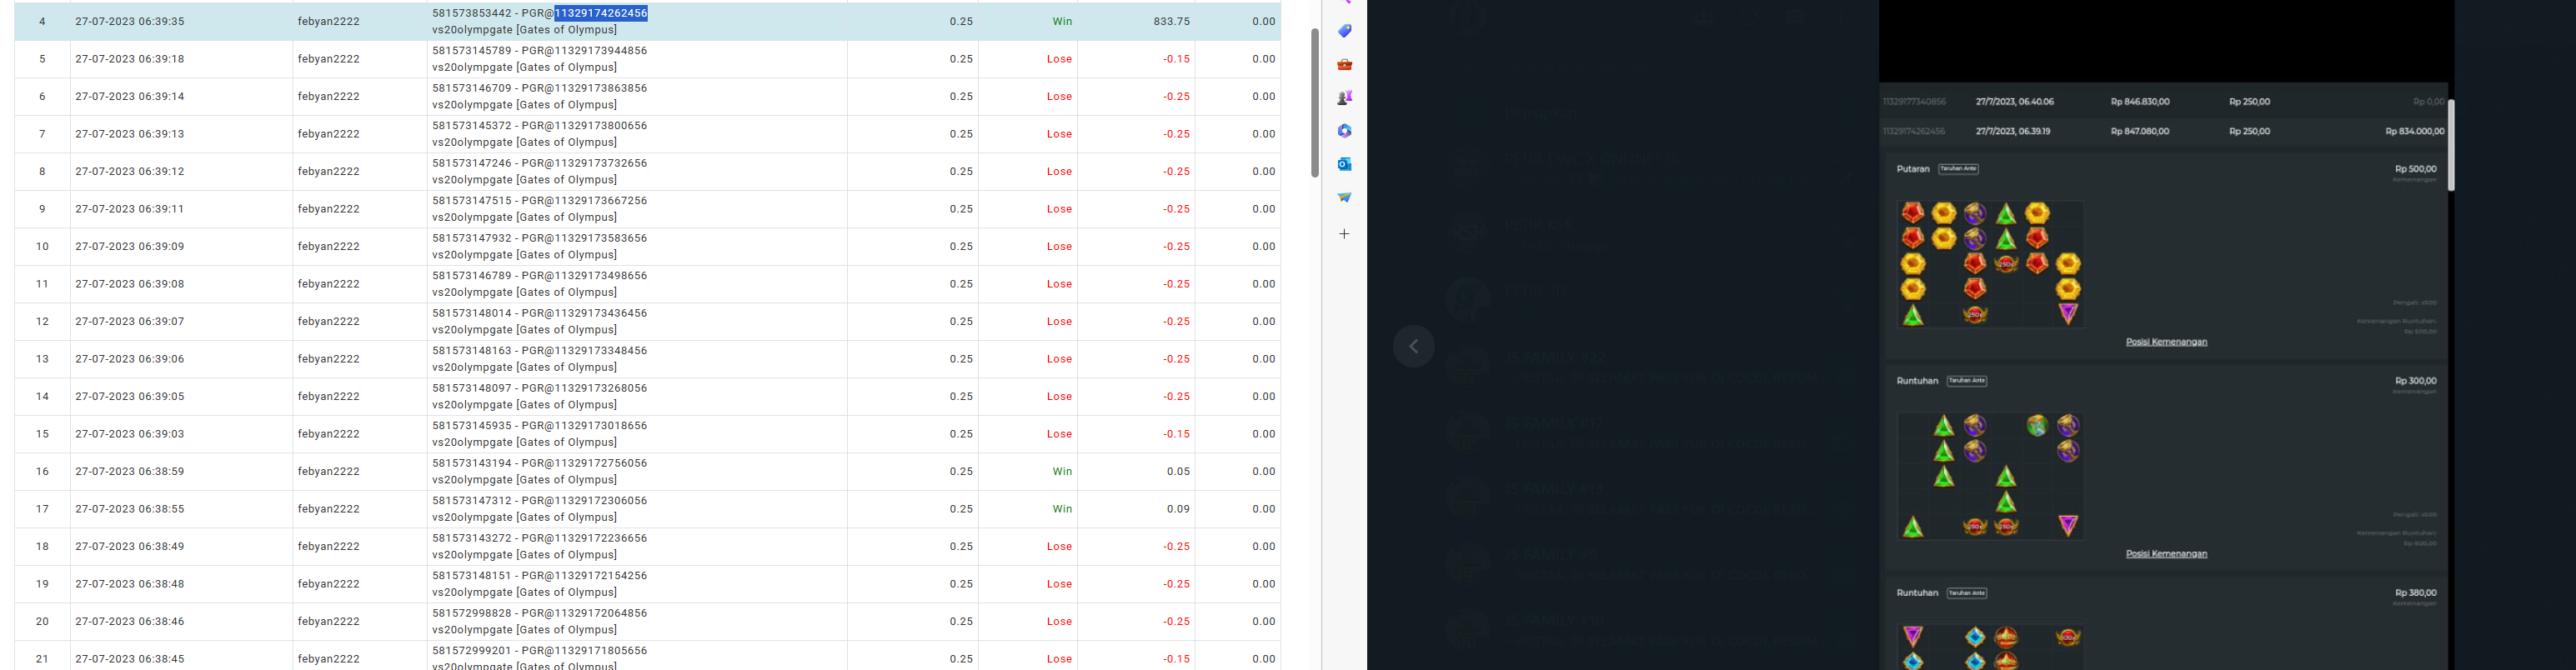Screen dimensions: 2576x670
Task: Click timestamp 27-07-2023 06:39:06
Action: pyautogui.click(x=130, y=359)
